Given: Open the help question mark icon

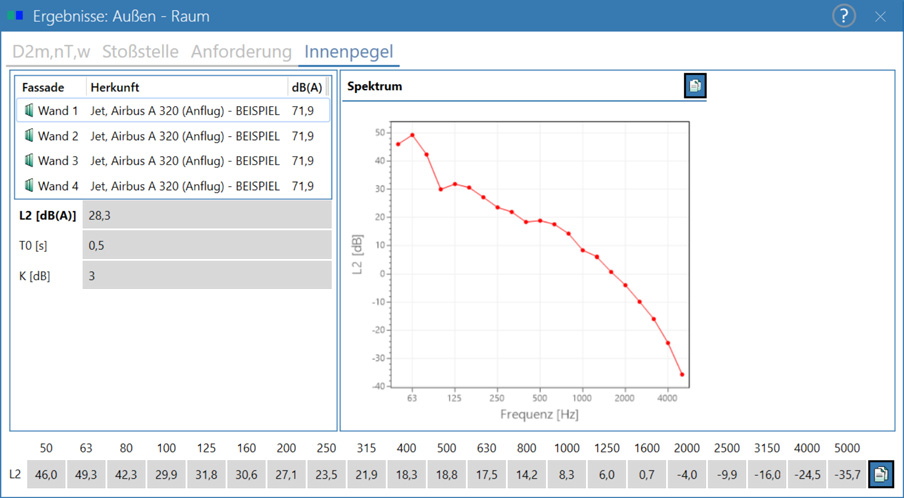Looking at the screenshot, I should coord(843,16).
